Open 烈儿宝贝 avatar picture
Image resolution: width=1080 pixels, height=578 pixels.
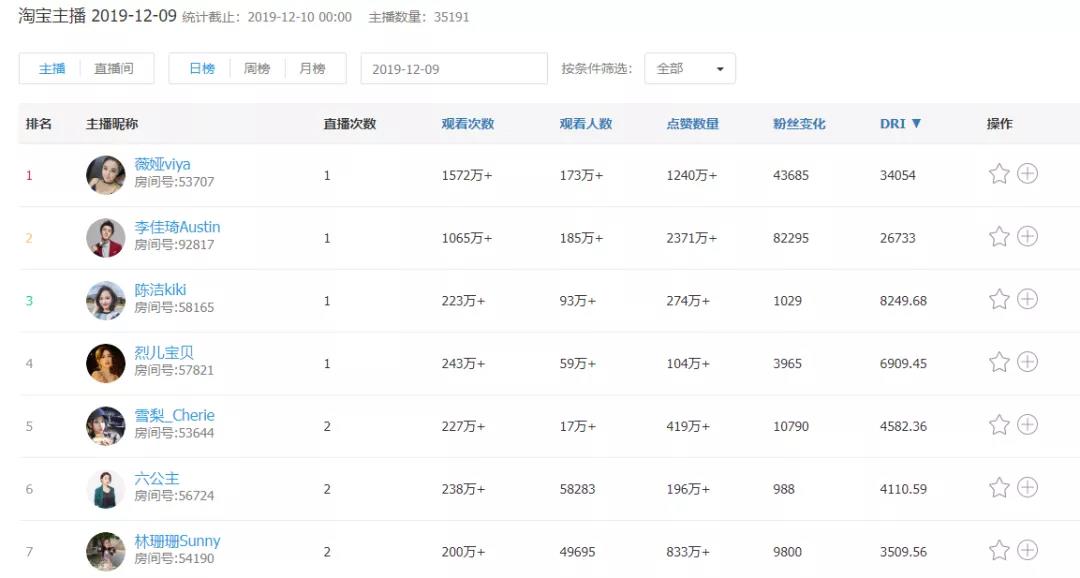click(x=105, y=363)
